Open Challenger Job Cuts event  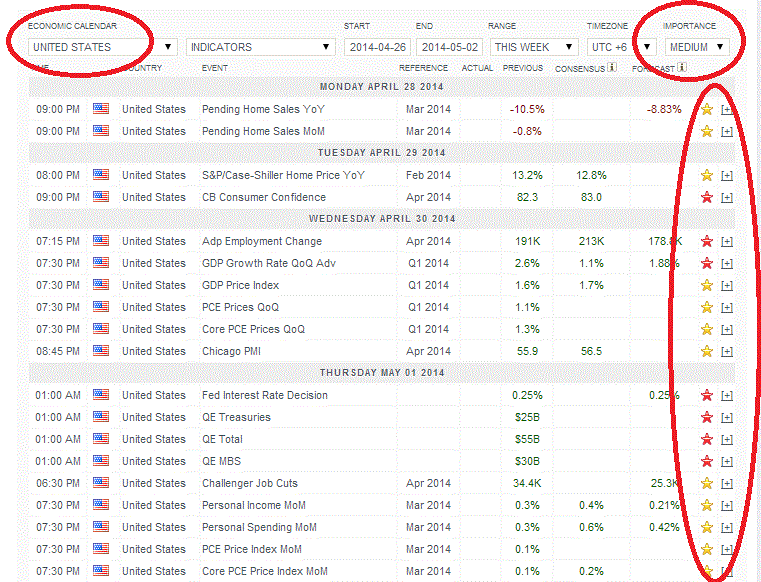(x=249, y=483)
